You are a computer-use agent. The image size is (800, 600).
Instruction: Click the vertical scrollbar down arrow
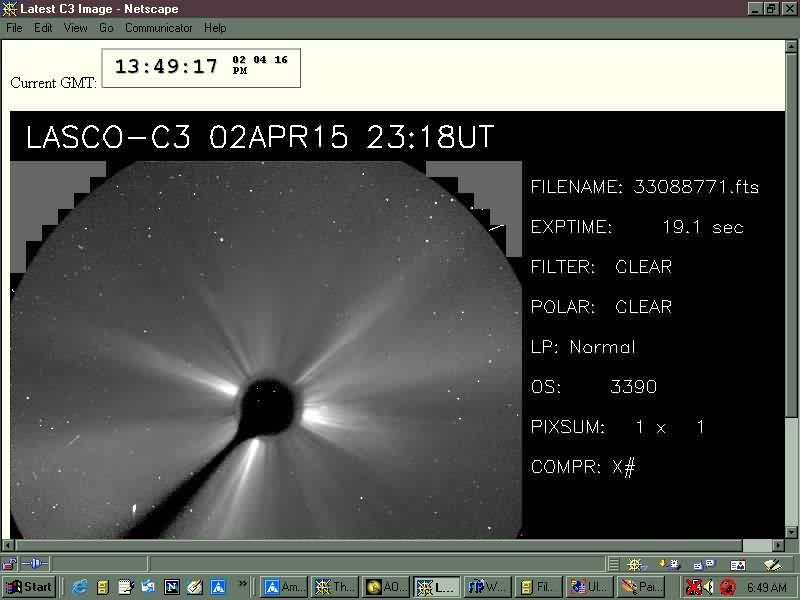(791, 533)
